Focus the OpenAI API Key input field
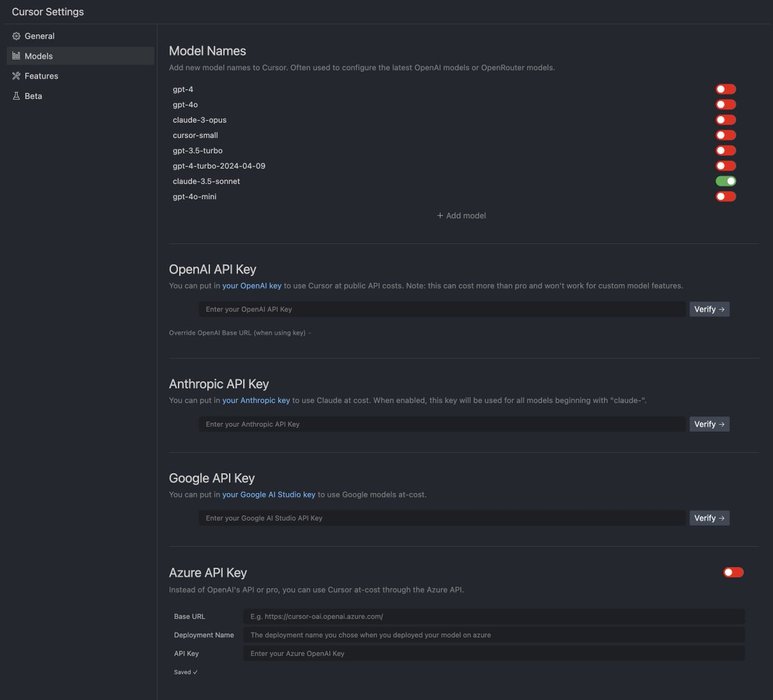 tap(442, 309)
